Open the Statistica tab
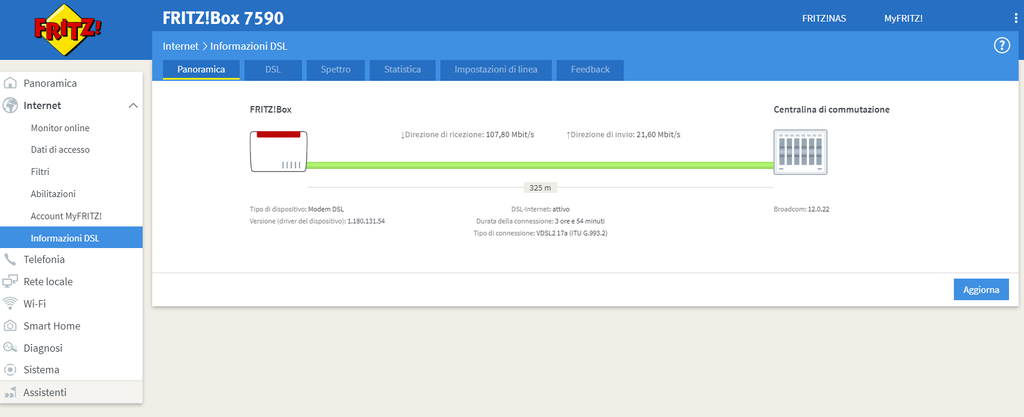This screenshot has height=417, width=1024. [x=402, y=70]
